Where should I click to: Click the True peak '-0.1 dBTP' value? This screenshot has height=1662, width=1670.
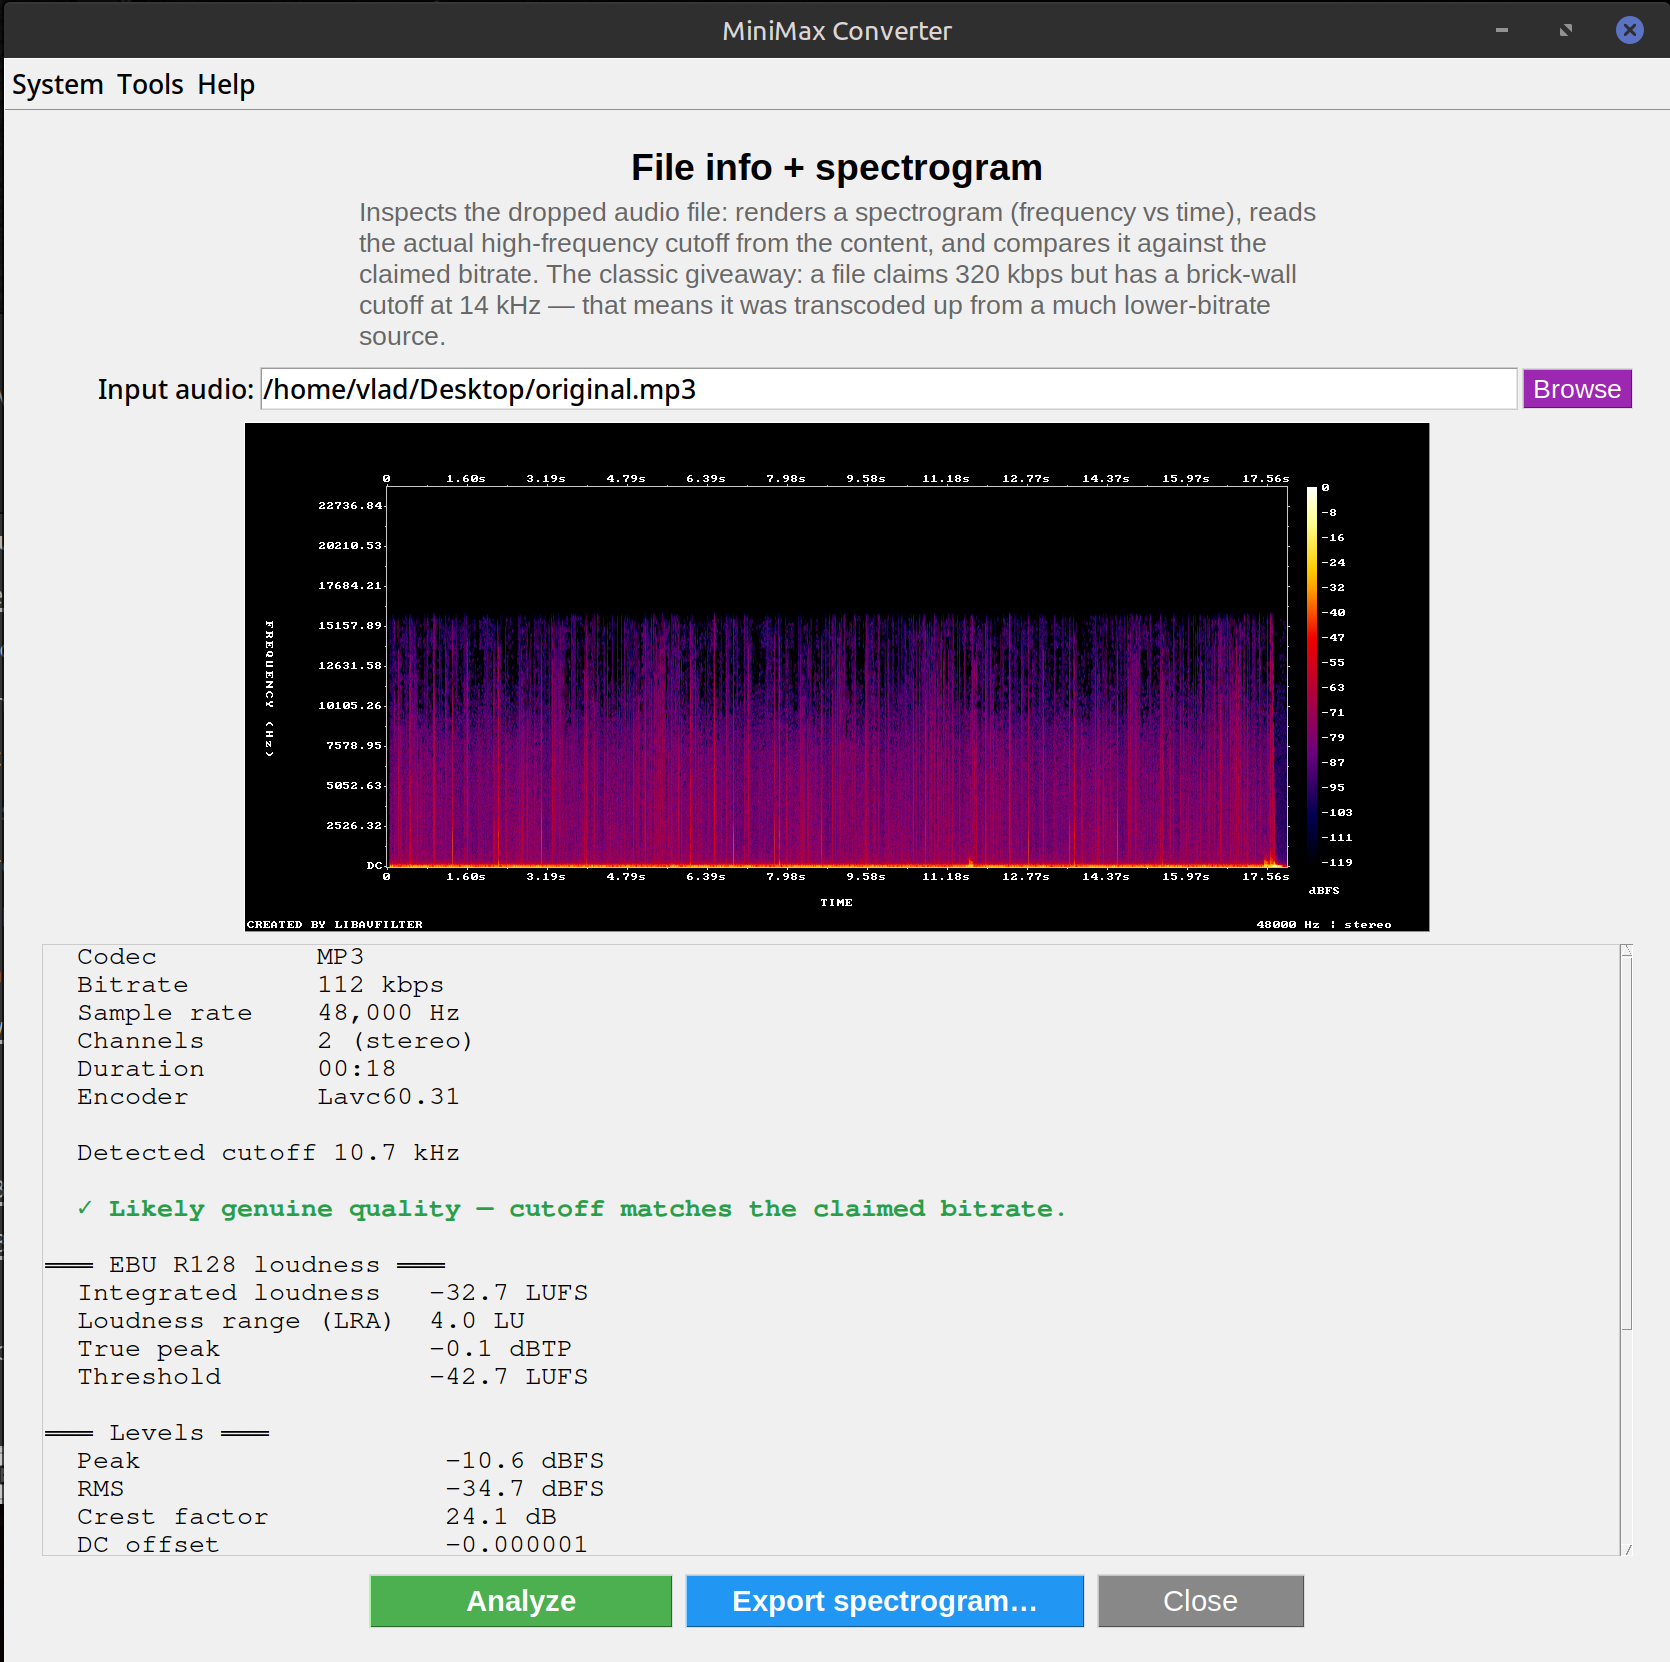point(501,1349)
